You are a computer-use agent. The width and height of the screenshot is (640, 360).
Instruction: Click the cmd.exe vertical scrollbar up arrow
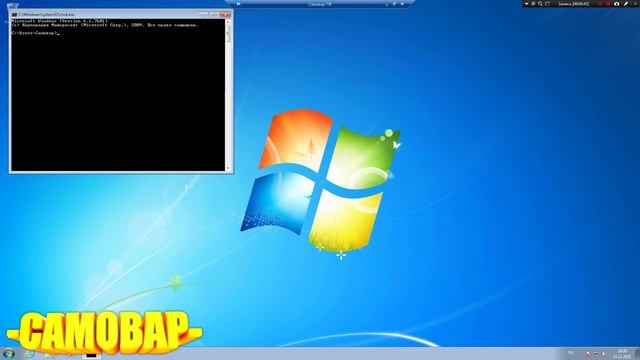tap(228, 21)
